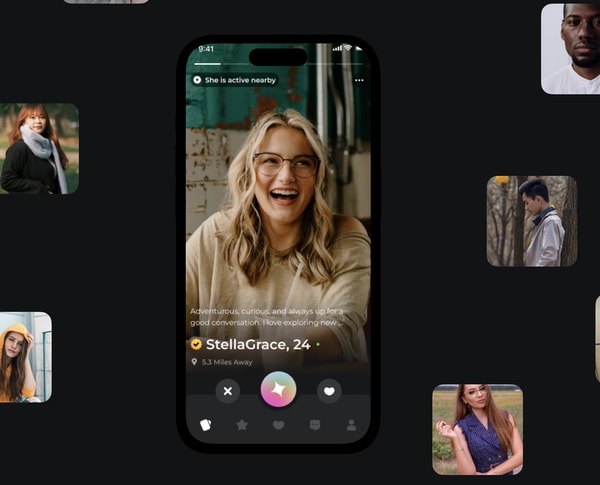Tap the X pass button
The height and width of the screenshot is (485, 600).
(228, 391)
